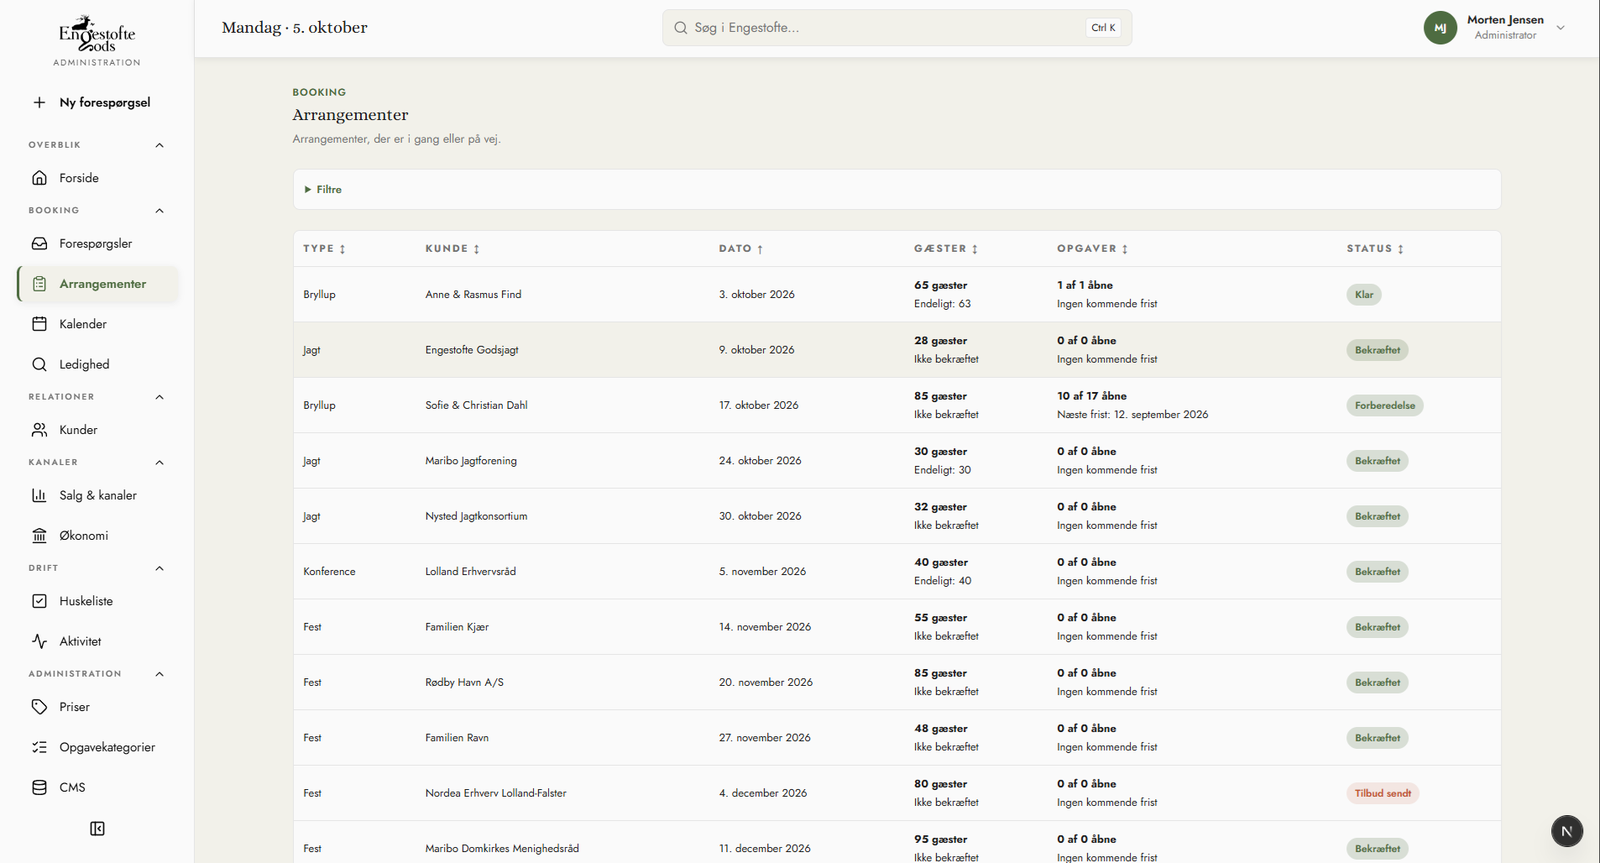Click the MJ avatar circle
Image resolution: width=1600 pixels, height=863 pixels.
point(1440,28)
